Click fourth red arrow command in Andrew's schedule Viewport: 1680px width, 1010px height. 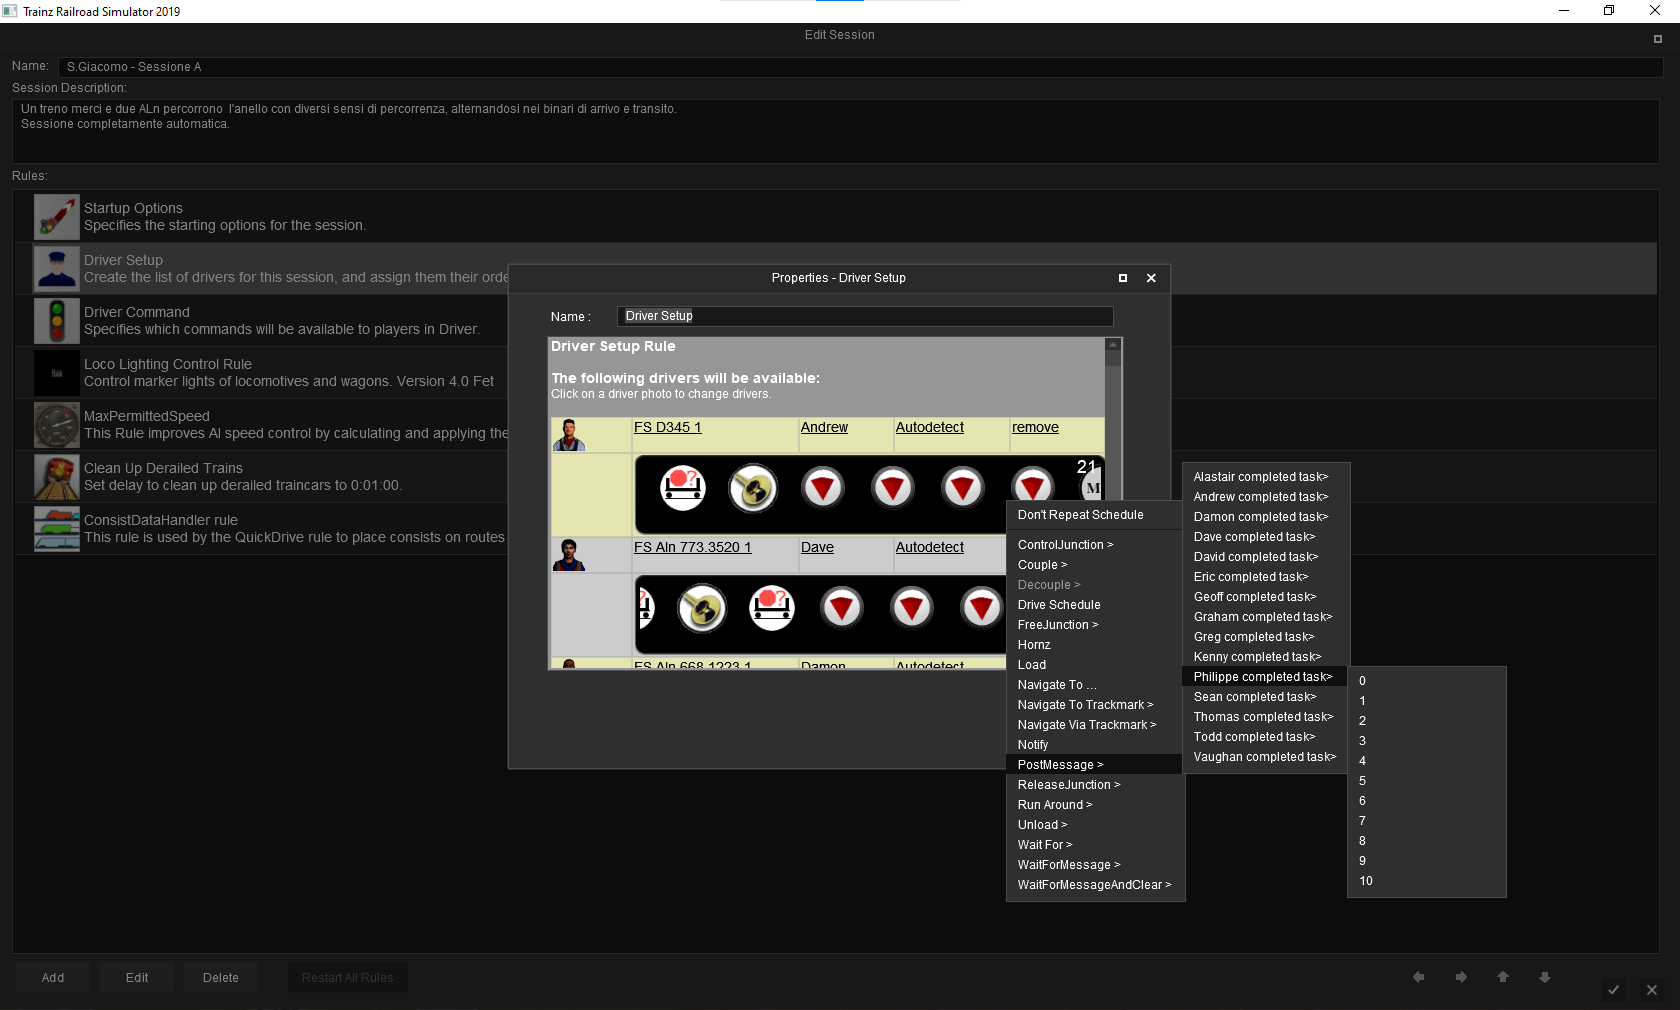point(1033,484)
